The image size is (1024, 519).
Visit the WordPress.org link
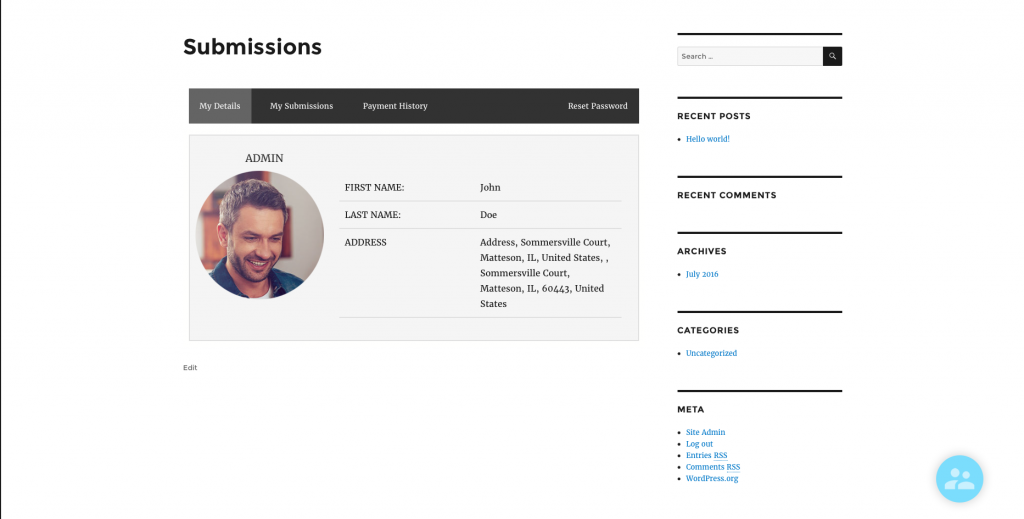(711, 478)
